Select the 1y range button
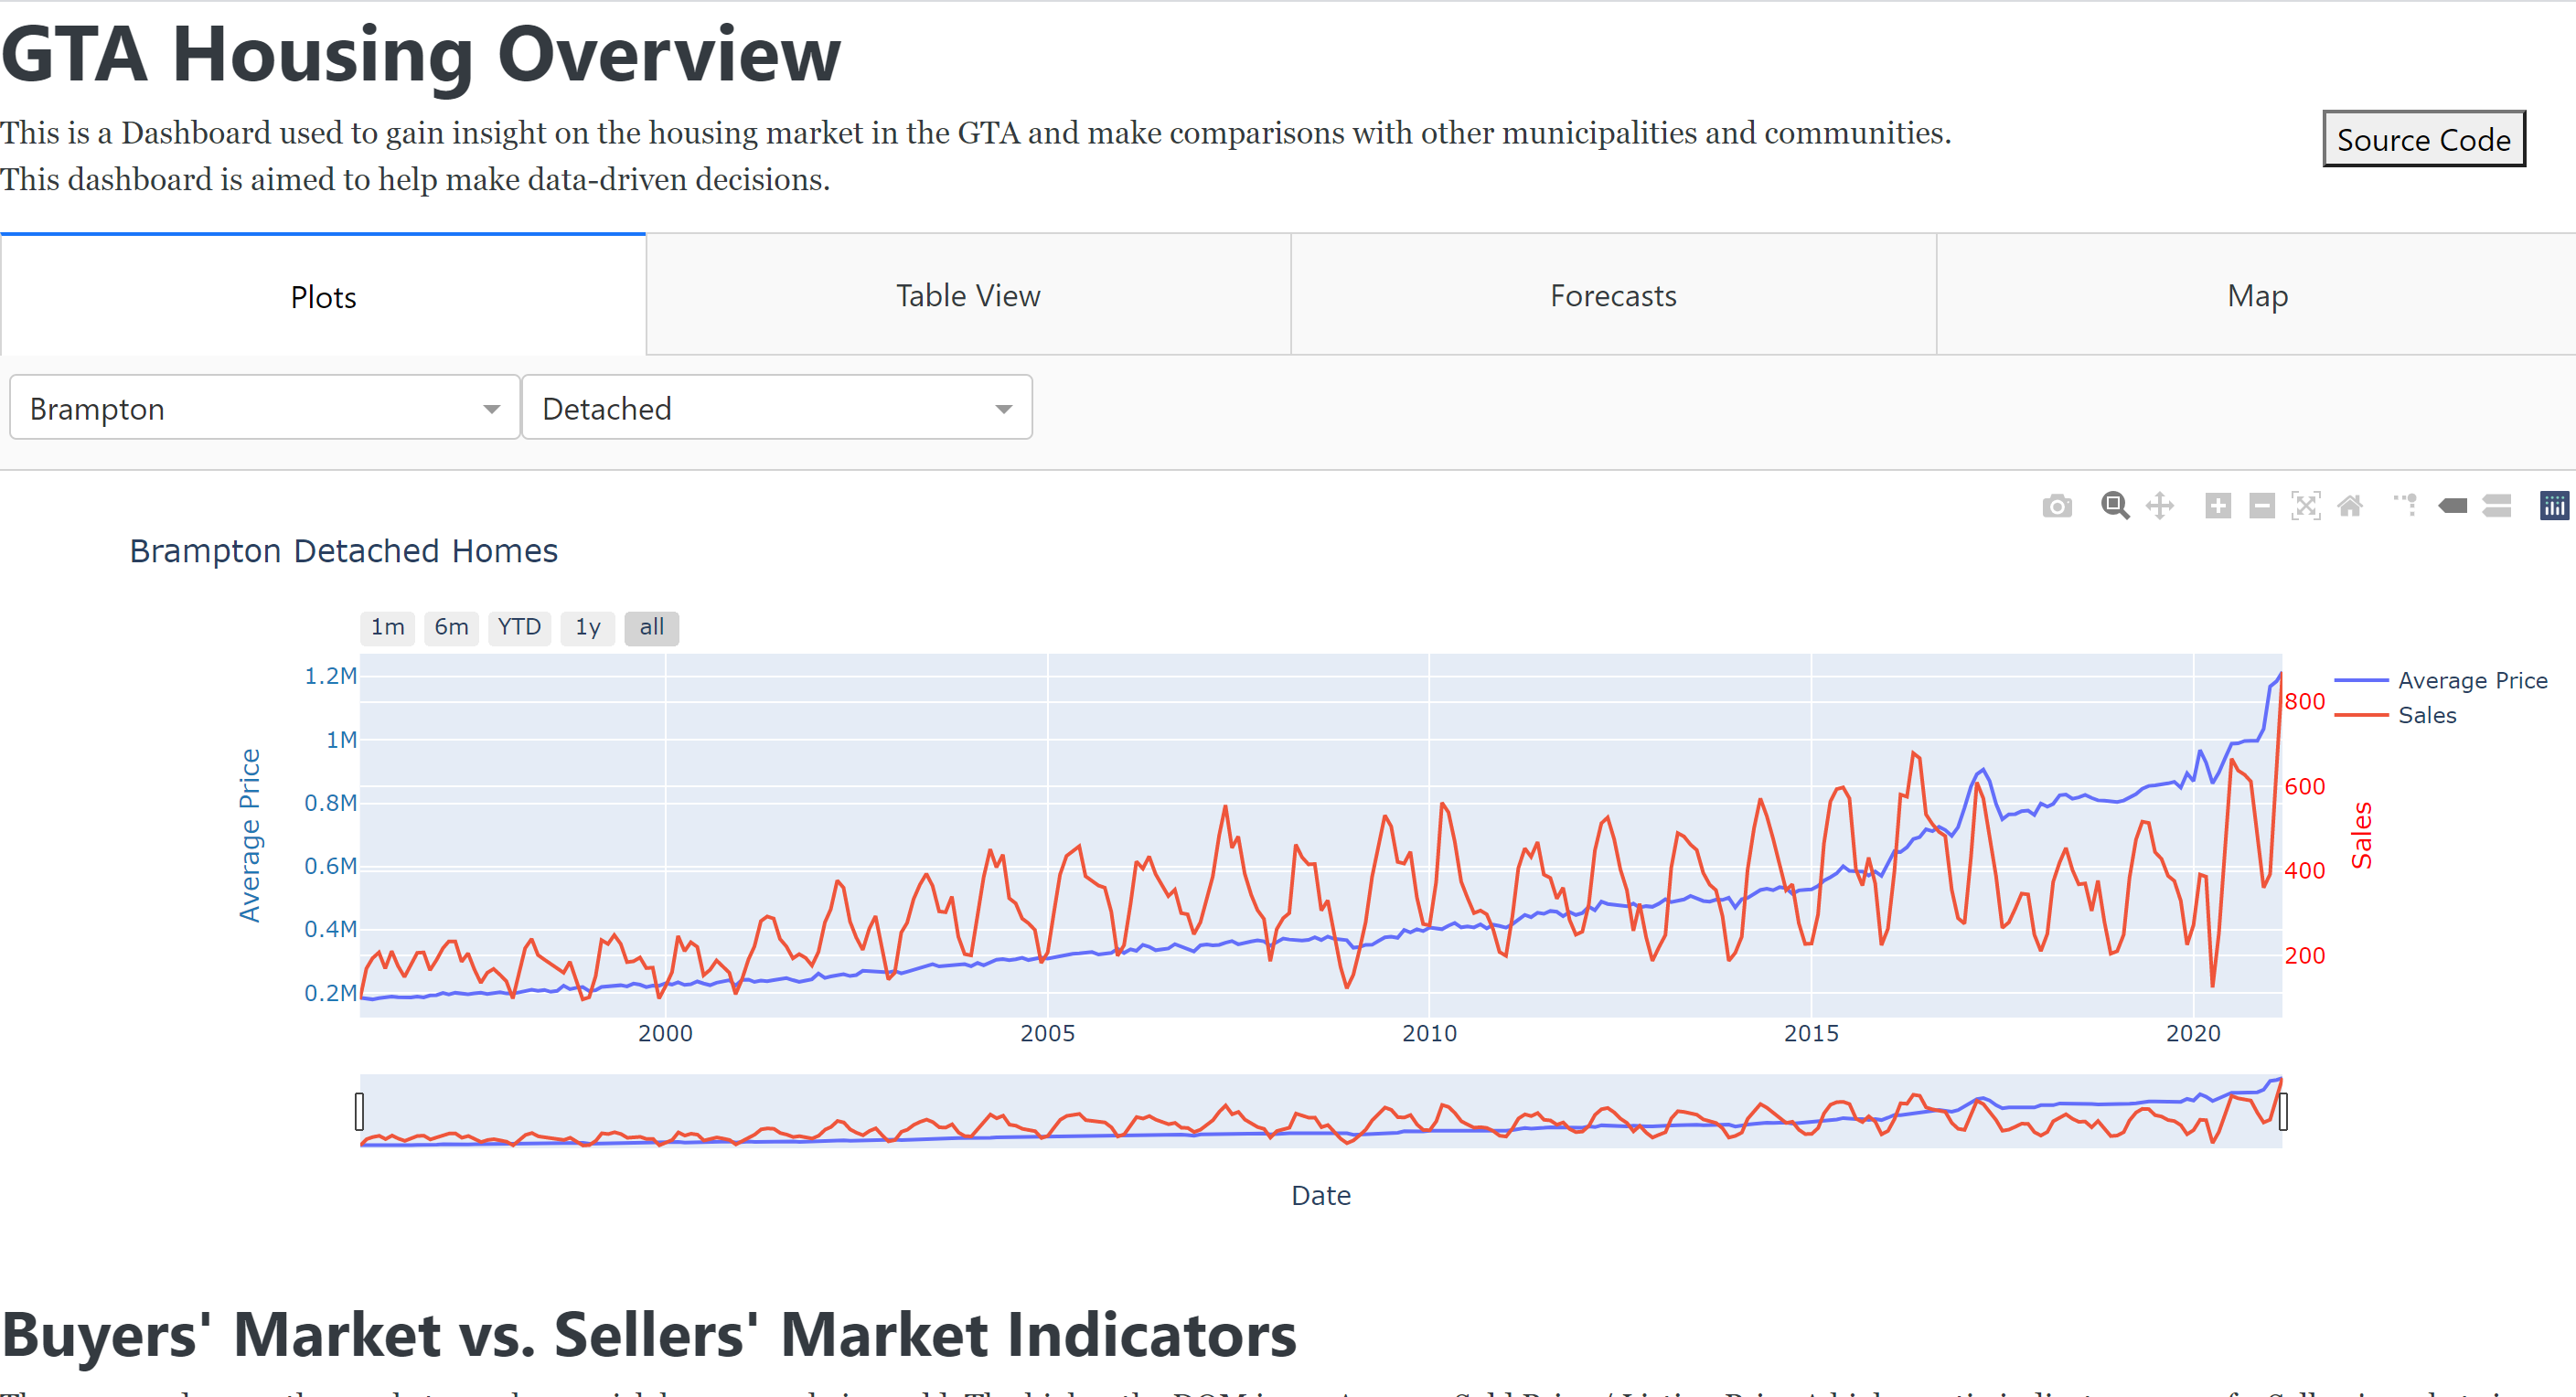Viewport: 2576px width, 1397px height. 587,628
